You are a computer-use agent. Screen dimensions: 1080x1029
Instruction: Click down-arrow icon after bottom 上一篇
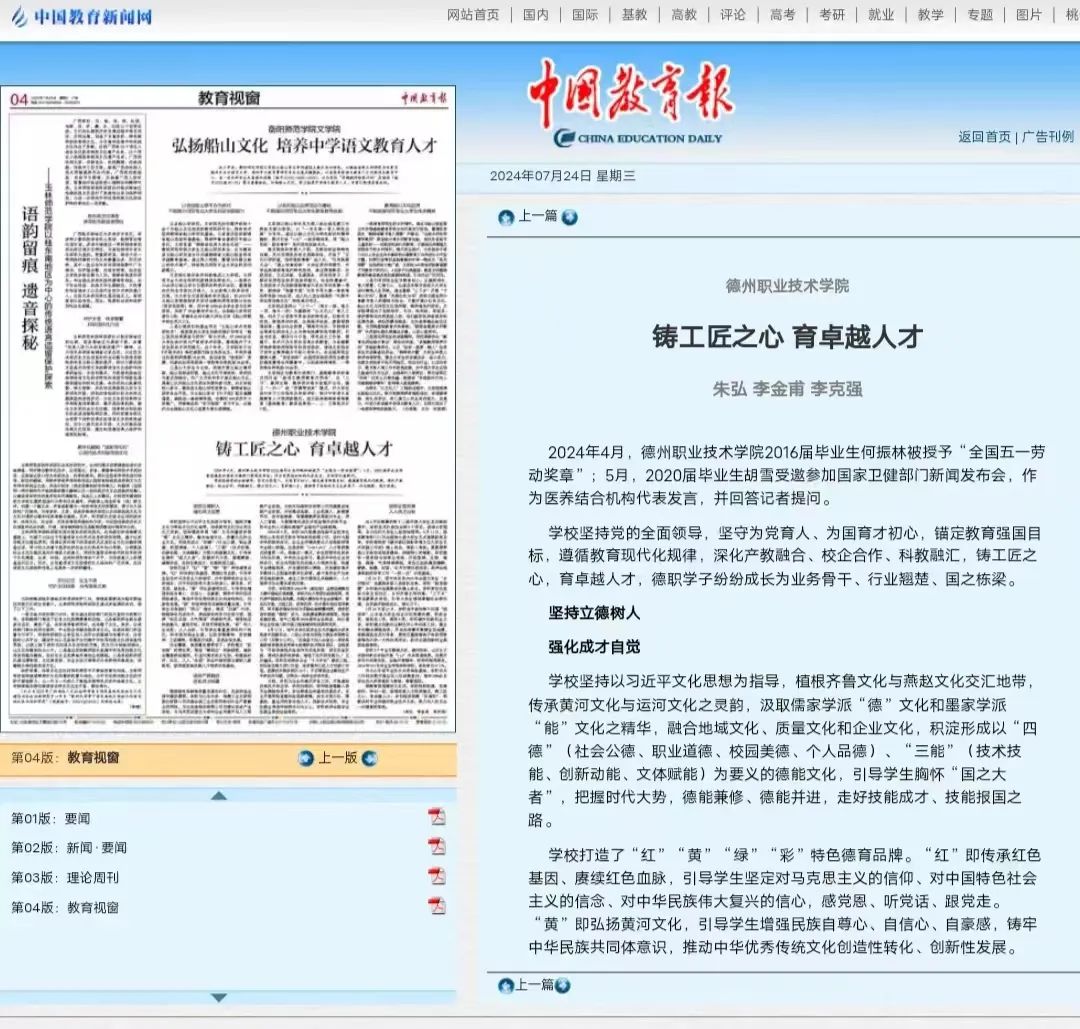[x=563, y=986]
